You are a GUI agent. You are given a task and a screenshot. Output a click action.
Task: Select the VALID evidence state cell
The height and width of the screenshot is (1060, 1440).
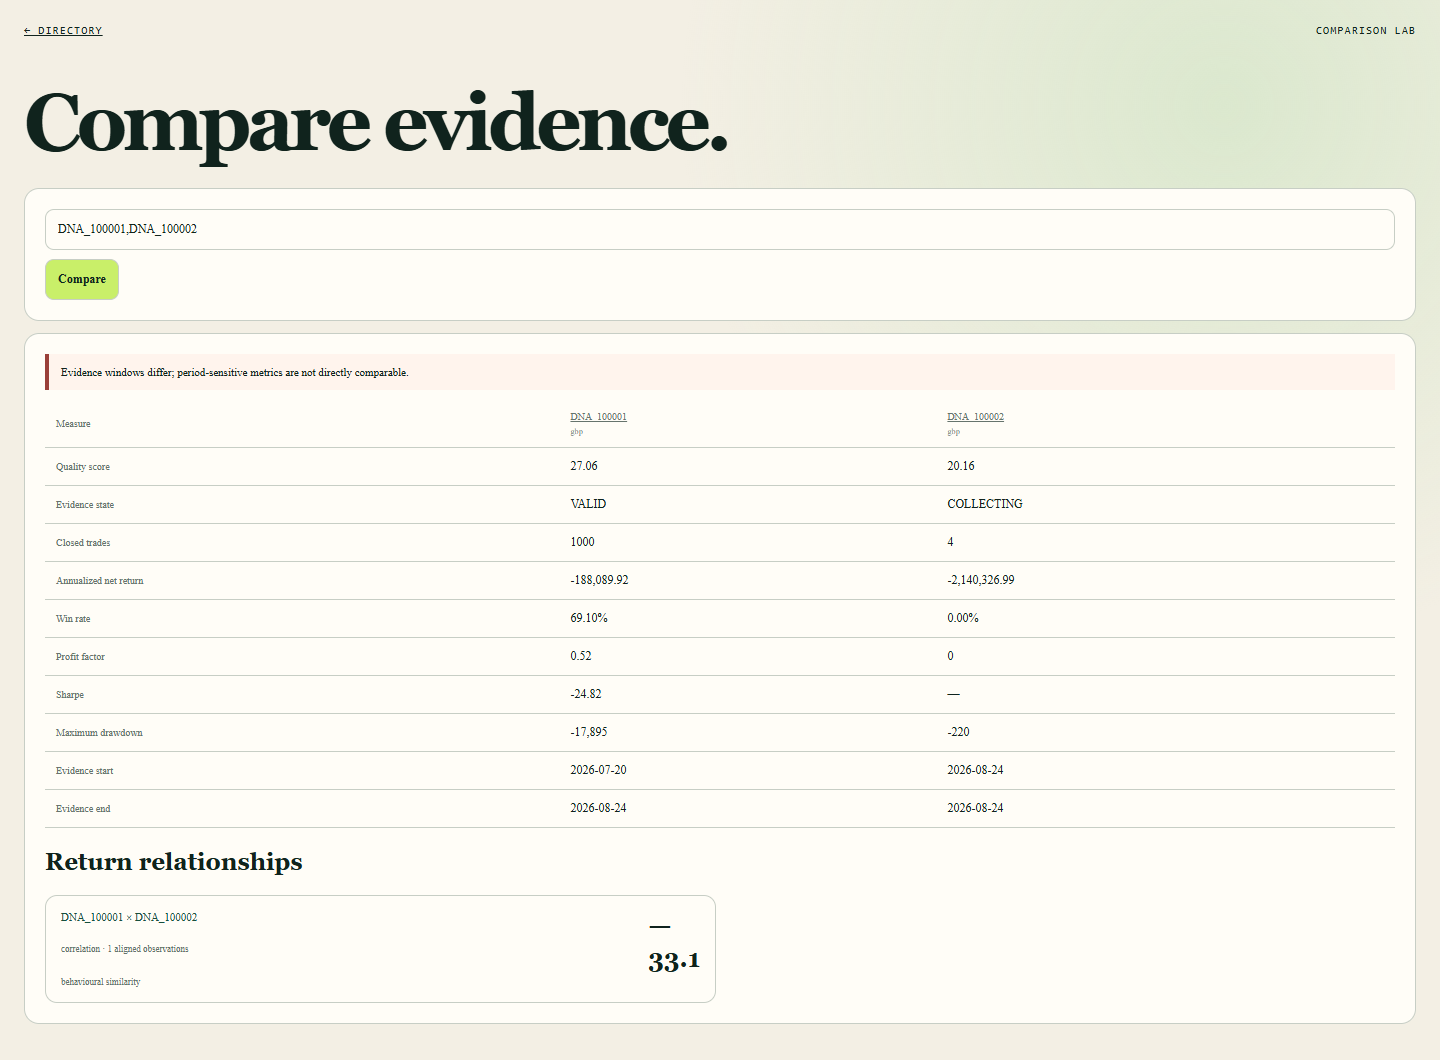tap(588, 504)
